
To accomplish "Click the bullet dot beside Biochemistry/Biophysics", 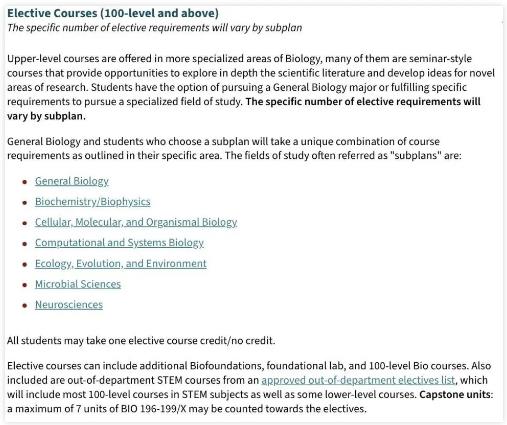I will (x=24, y=203).
